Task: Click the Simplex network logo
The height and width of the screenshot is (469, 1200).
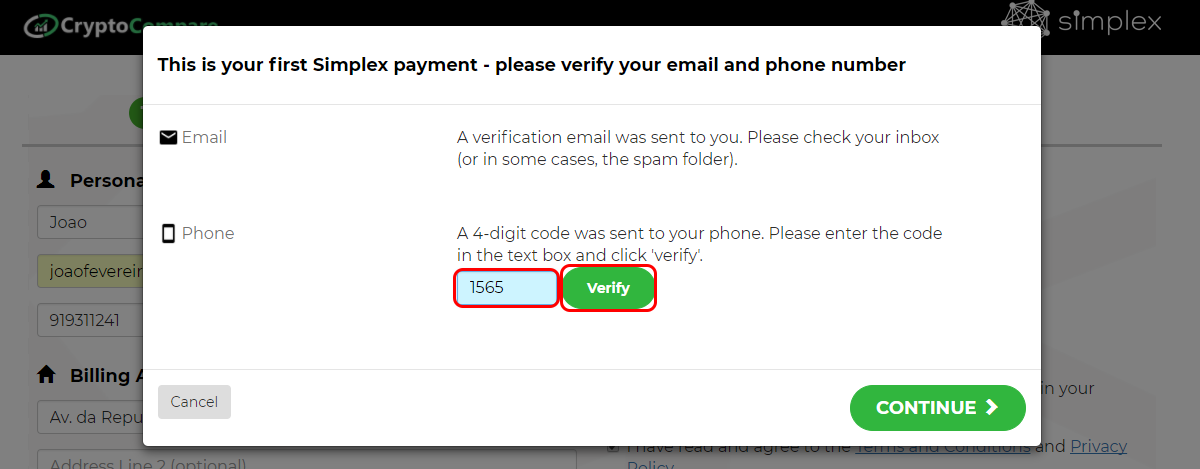Action: 1082,23
